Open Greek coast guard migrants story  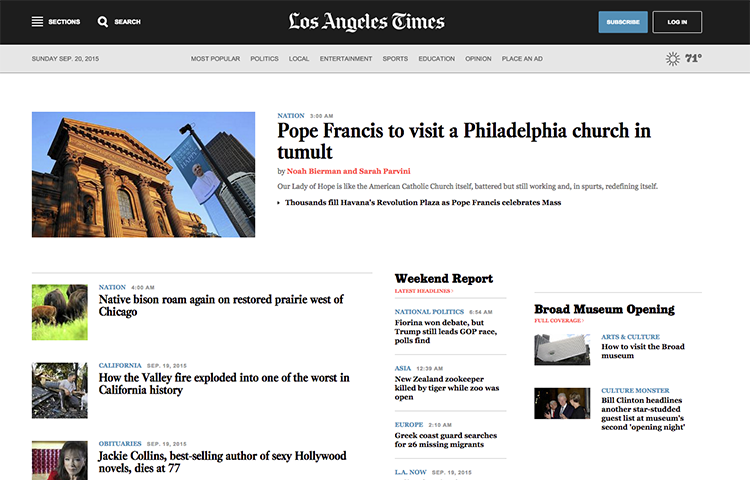pyautogui.click(x=446, y=440)
